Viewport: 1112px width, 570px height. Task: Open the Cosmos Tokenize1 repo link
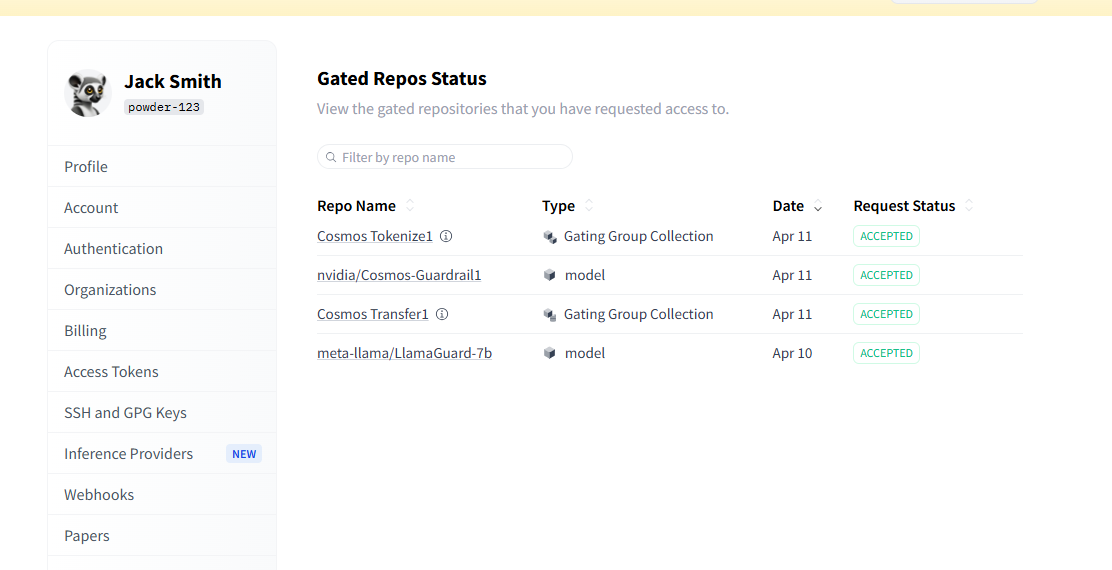tap(374, 236)
